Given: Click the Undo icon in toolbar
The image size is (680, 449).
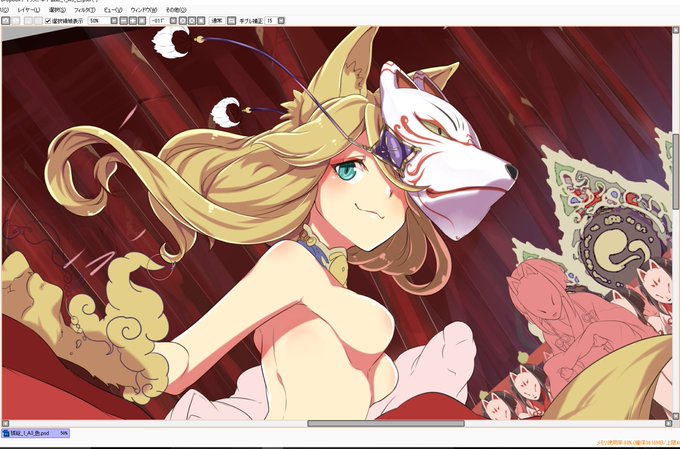Looking at the screenshot, I should coord(6,20).
